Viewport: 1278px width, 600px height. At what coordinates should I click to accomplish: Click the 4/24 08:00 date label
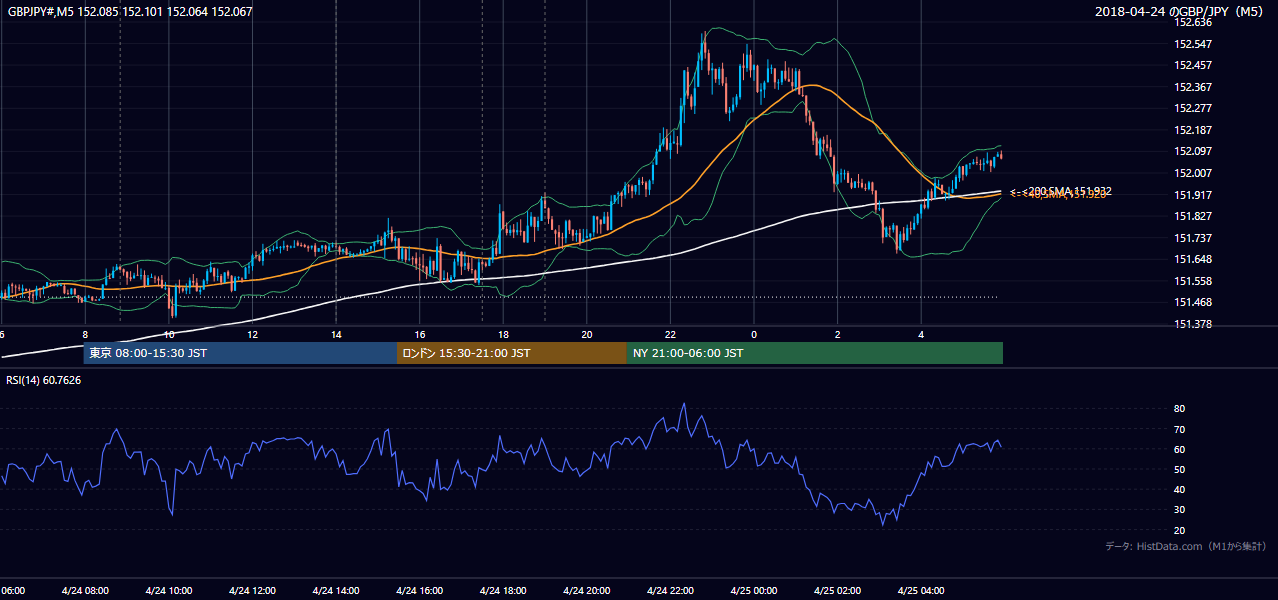[84, 591]
